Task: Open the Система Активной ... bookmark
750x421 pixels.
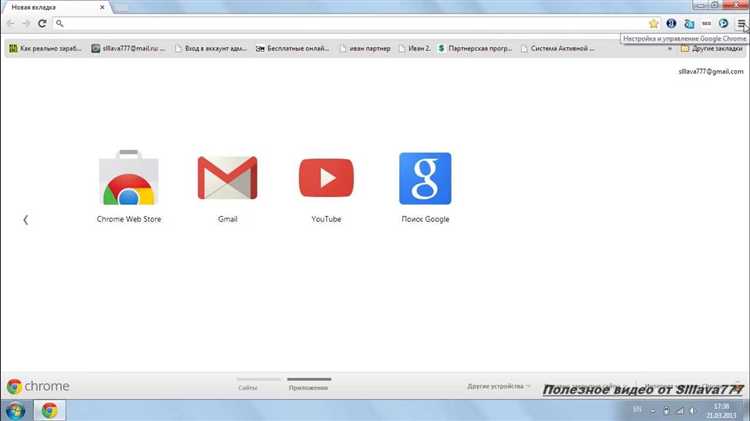Action: [x=558, y=48]
